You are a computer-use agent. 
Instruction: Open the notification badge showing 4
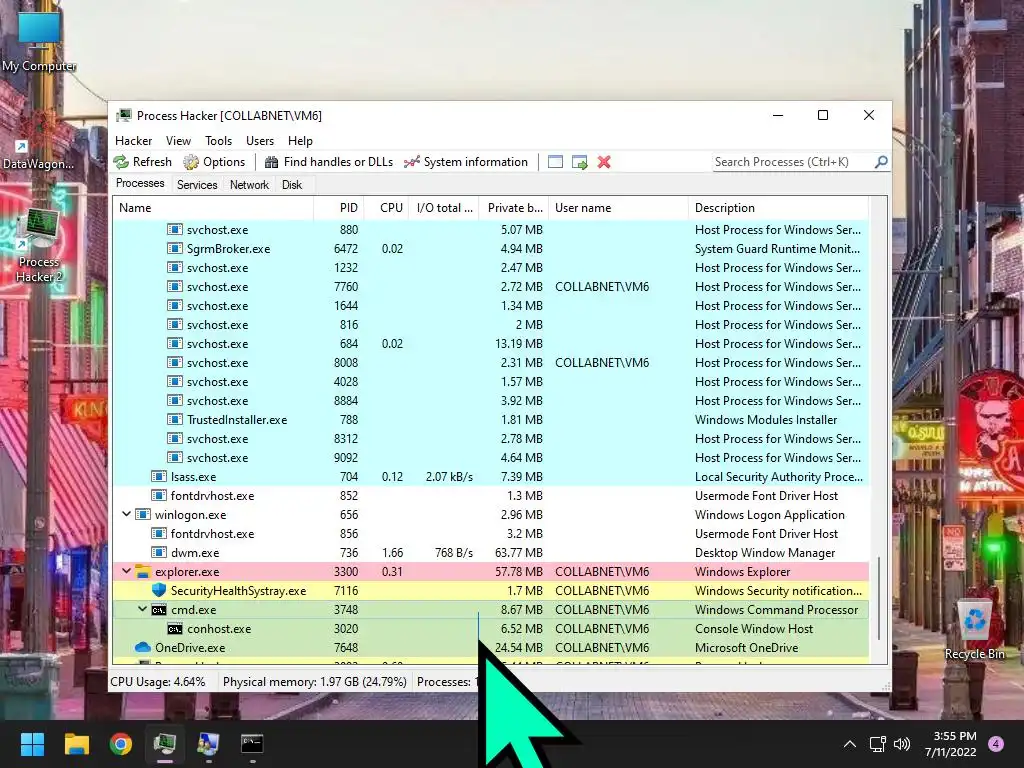coord(996,744)
